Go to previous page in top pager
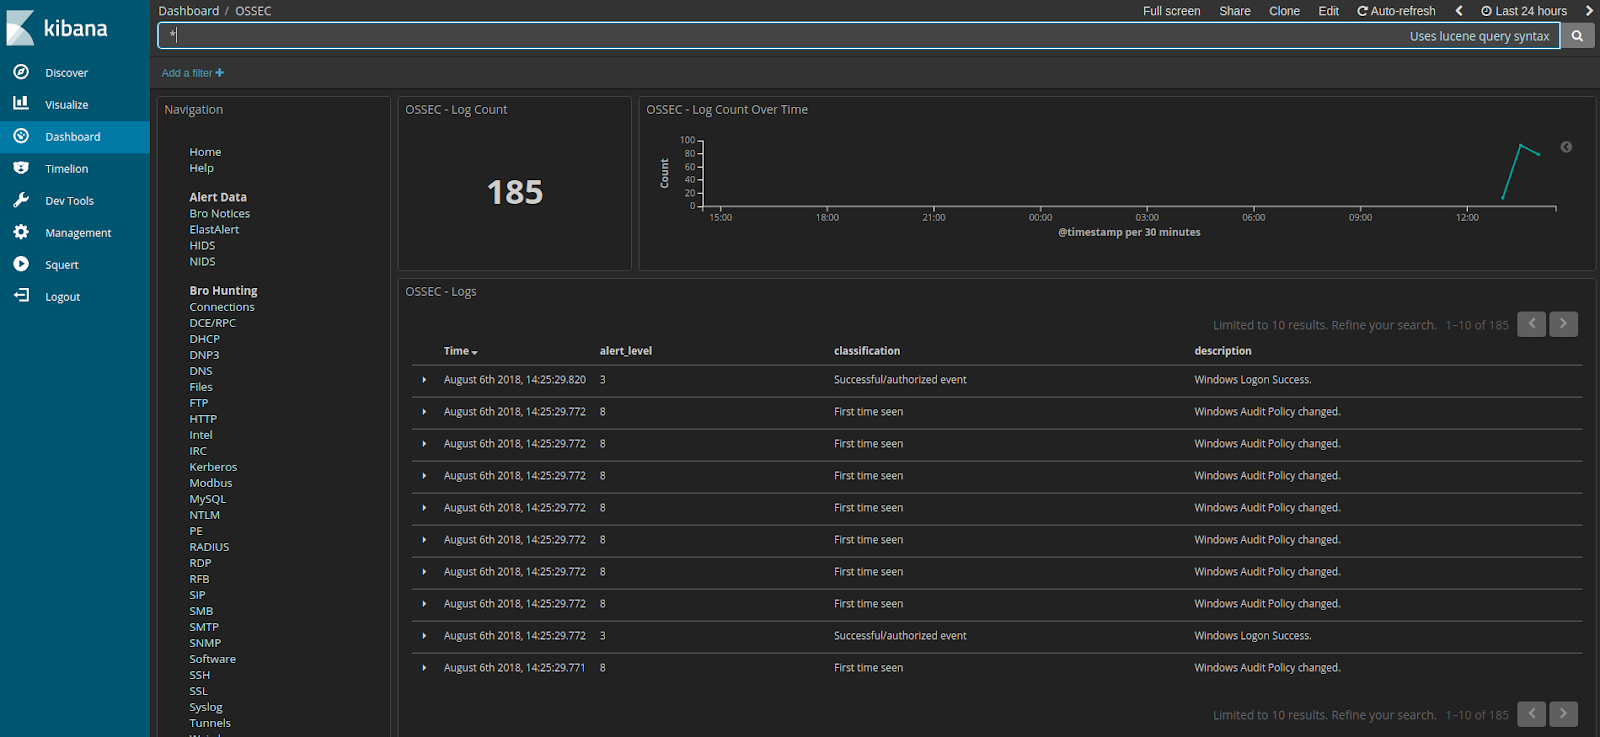 1531,324
